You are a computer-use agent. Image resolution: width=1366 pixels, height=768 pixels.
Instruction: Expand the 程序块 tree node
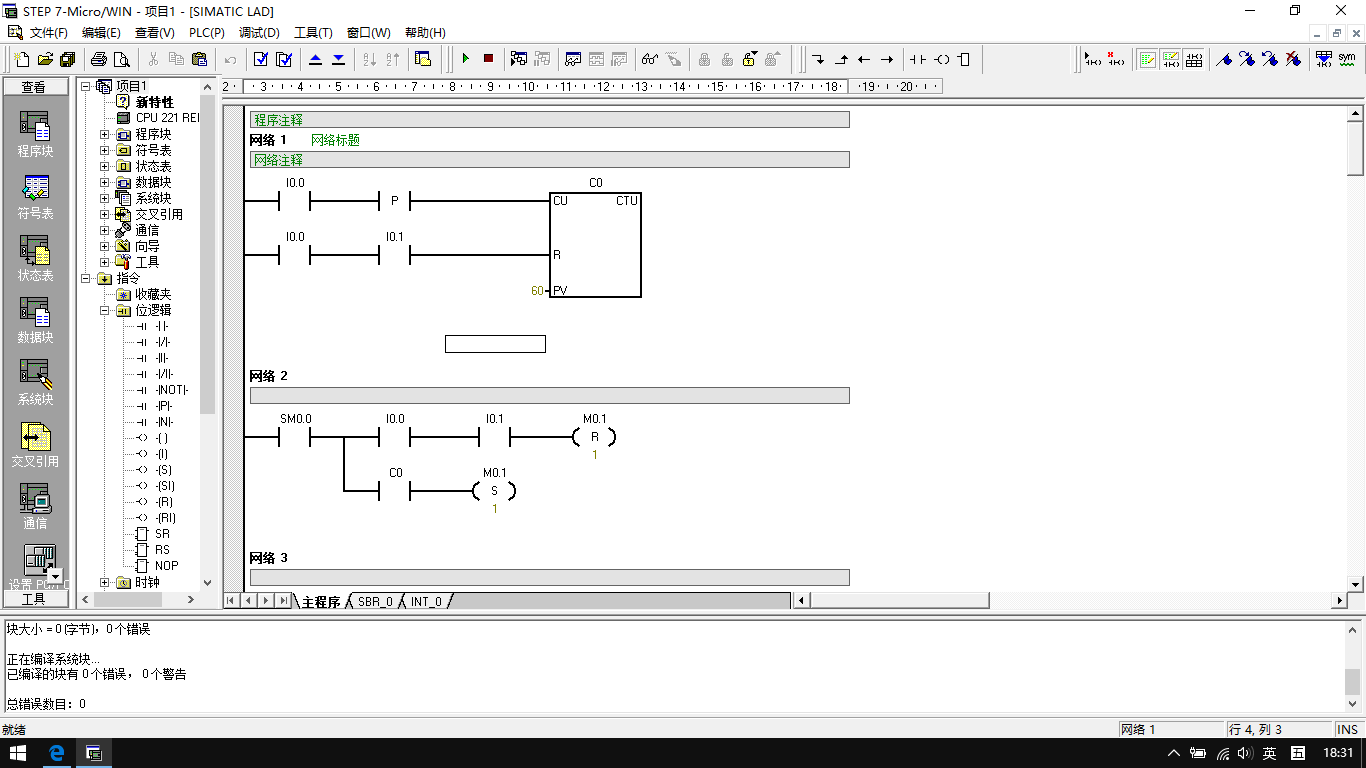tap(105, 134)
